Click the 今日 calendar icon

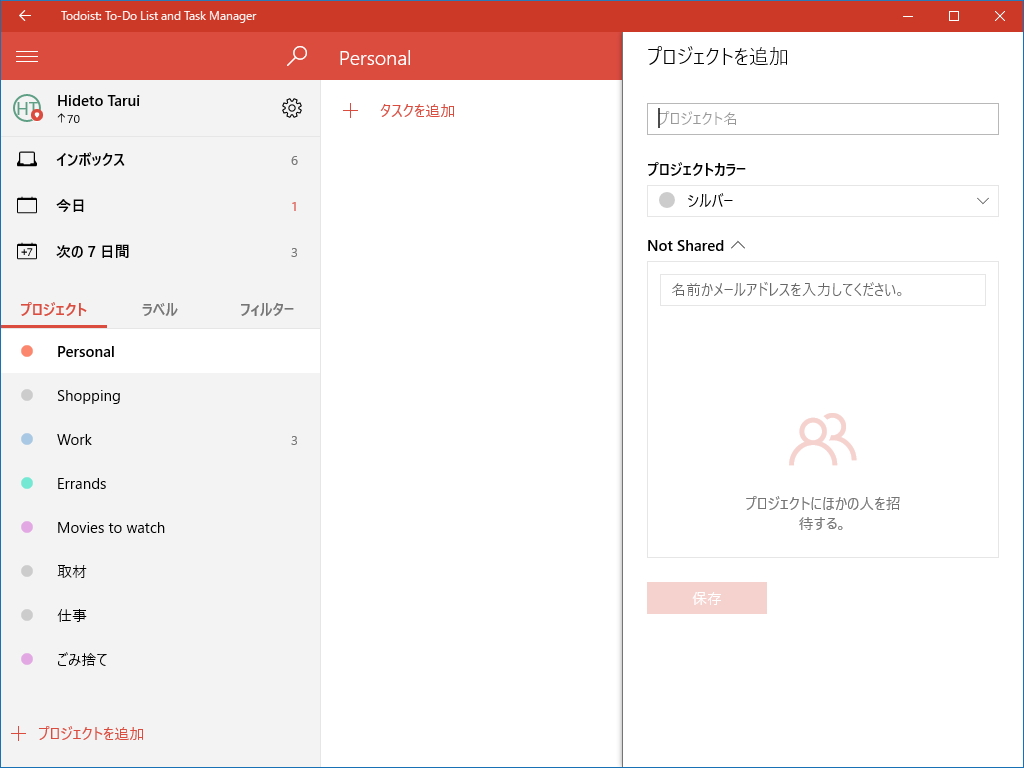[x=26, y=205]
